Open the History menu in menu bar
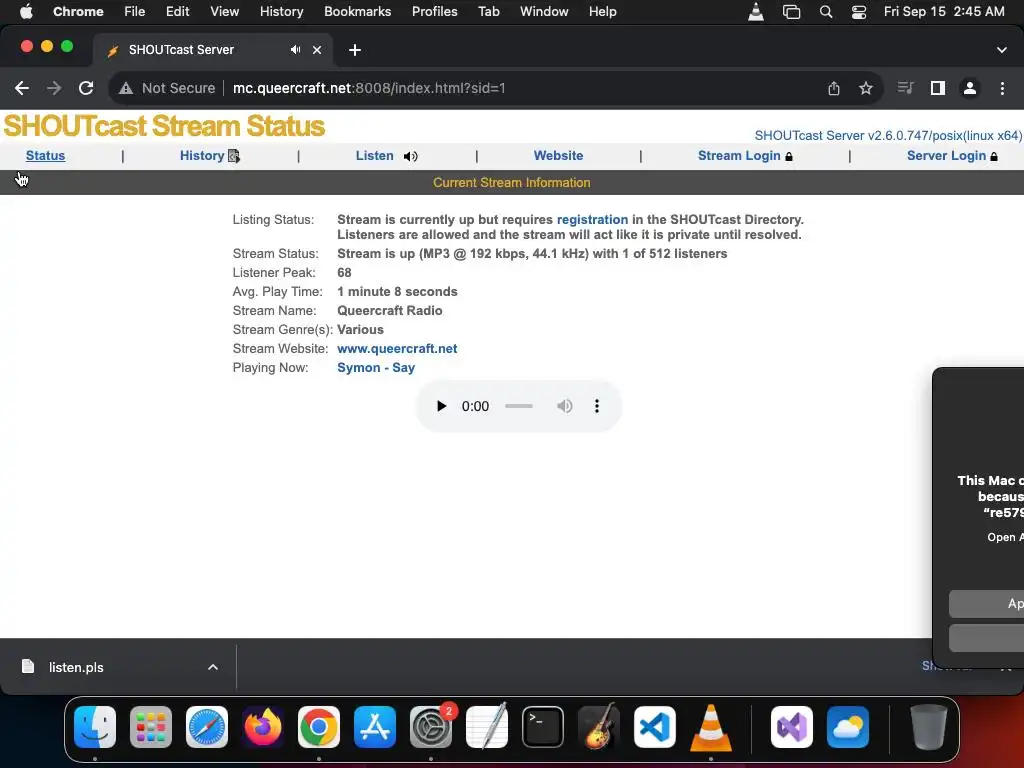Screen dimensions: 1024x768 (281, 11)
